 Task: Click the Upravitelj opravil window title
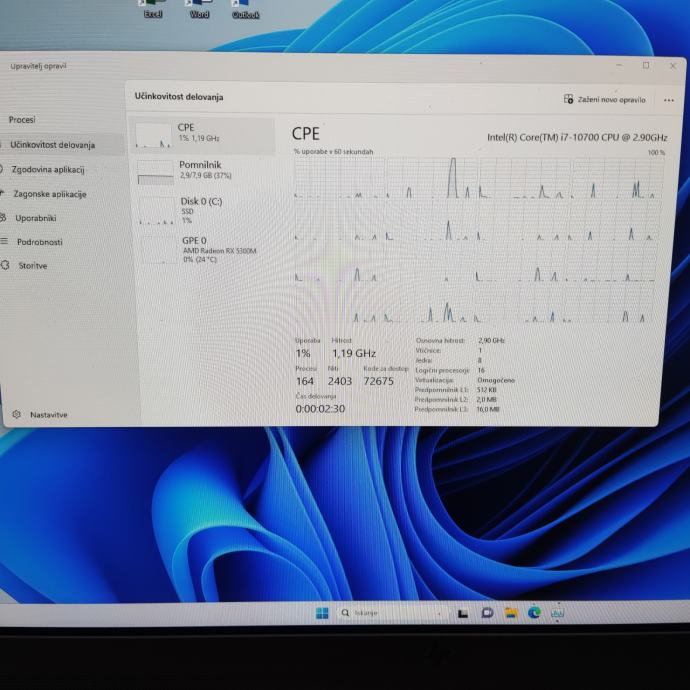(x=38, y=66)
